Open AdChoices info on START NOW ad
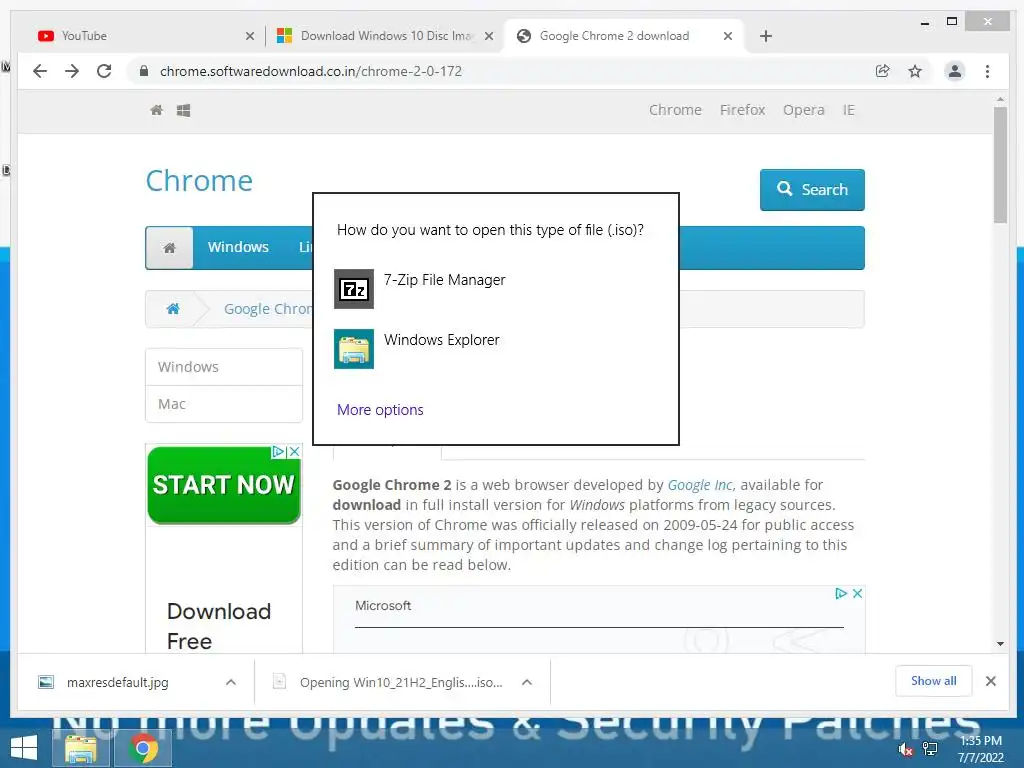The height and width of the screenshot is (768, 1024). click(x=278, y=451)
